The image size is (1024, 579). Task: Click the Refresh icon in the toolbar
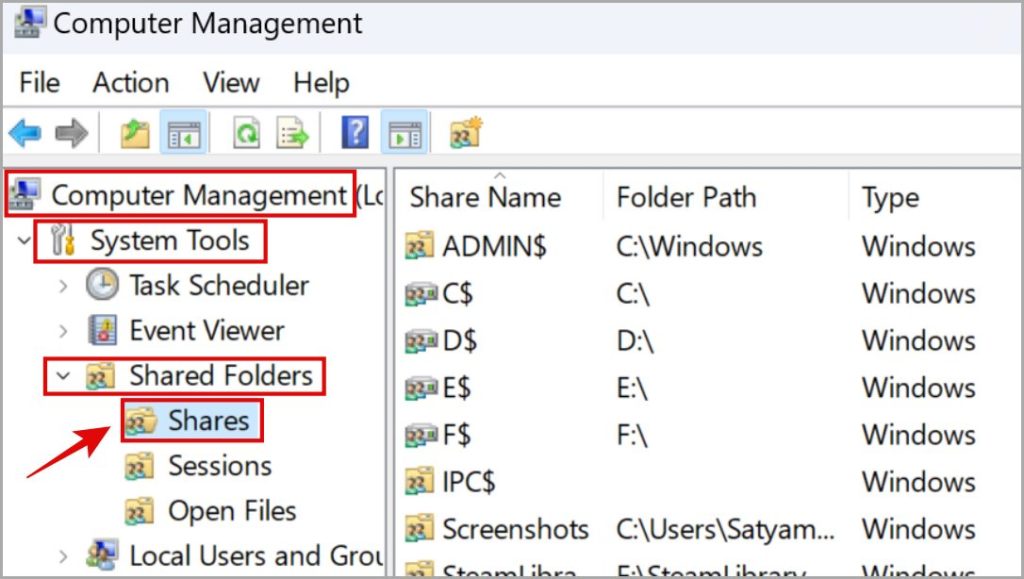point(246,131)
